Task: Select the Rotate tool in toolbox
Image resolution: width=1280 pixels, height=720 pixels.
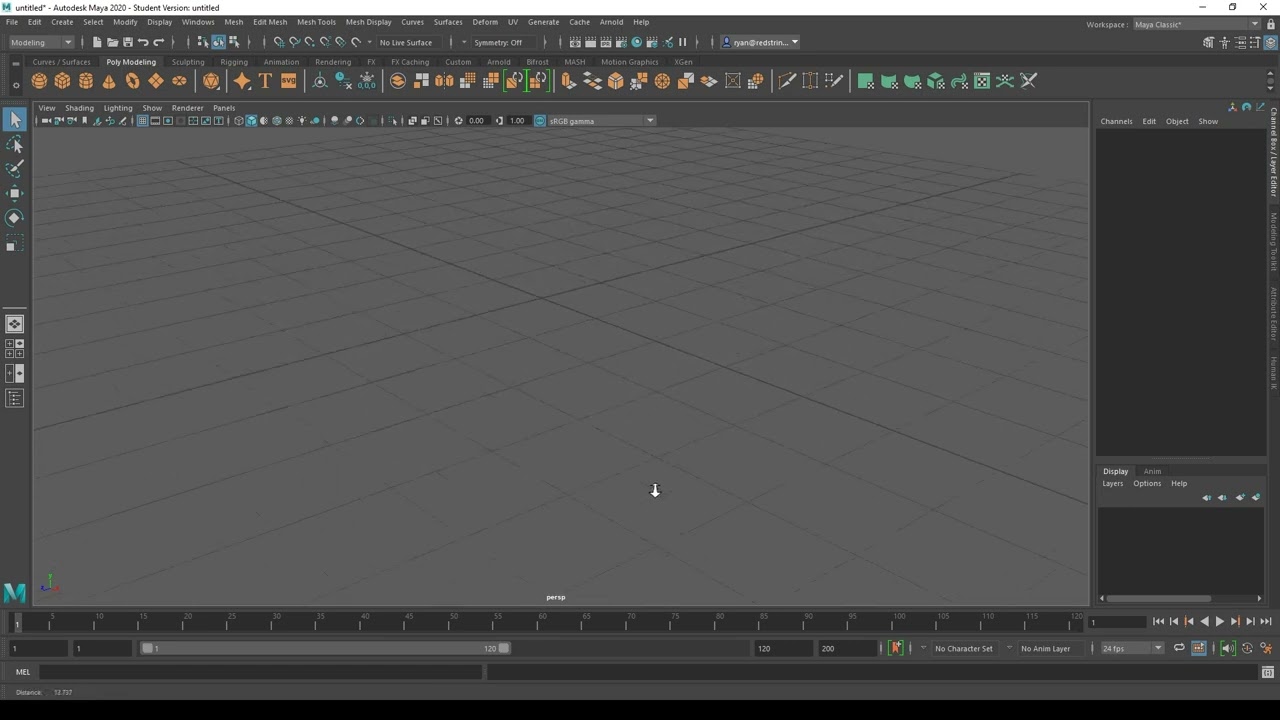Action: tap(14, 218)
